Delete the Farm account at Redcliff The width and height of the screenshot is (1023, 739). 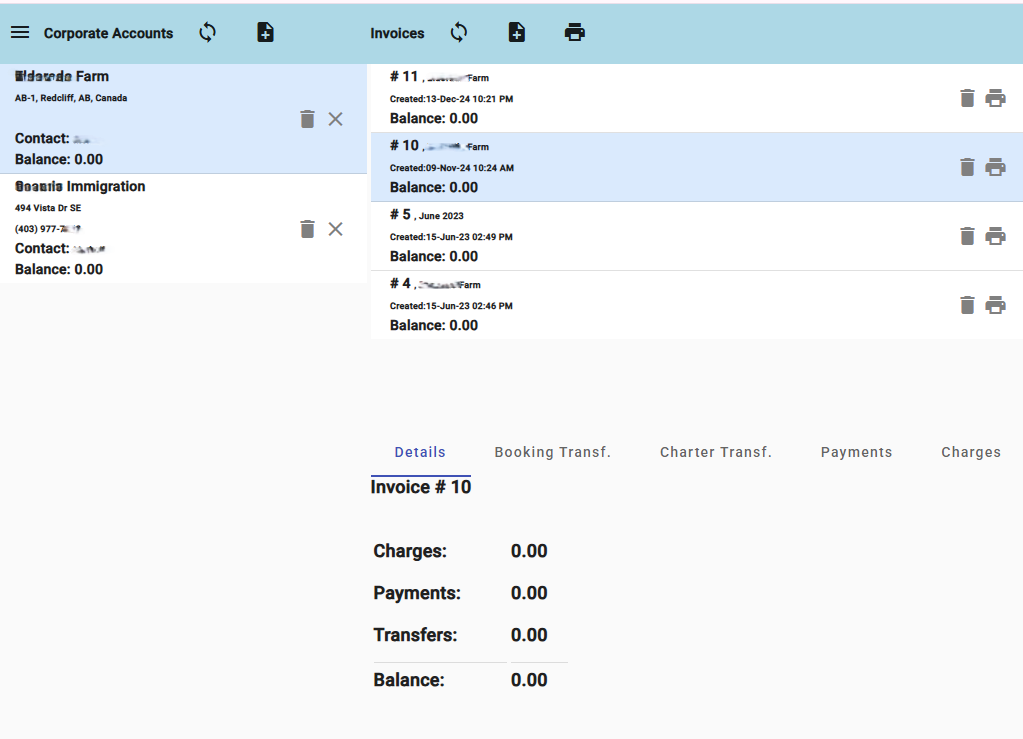307,119
